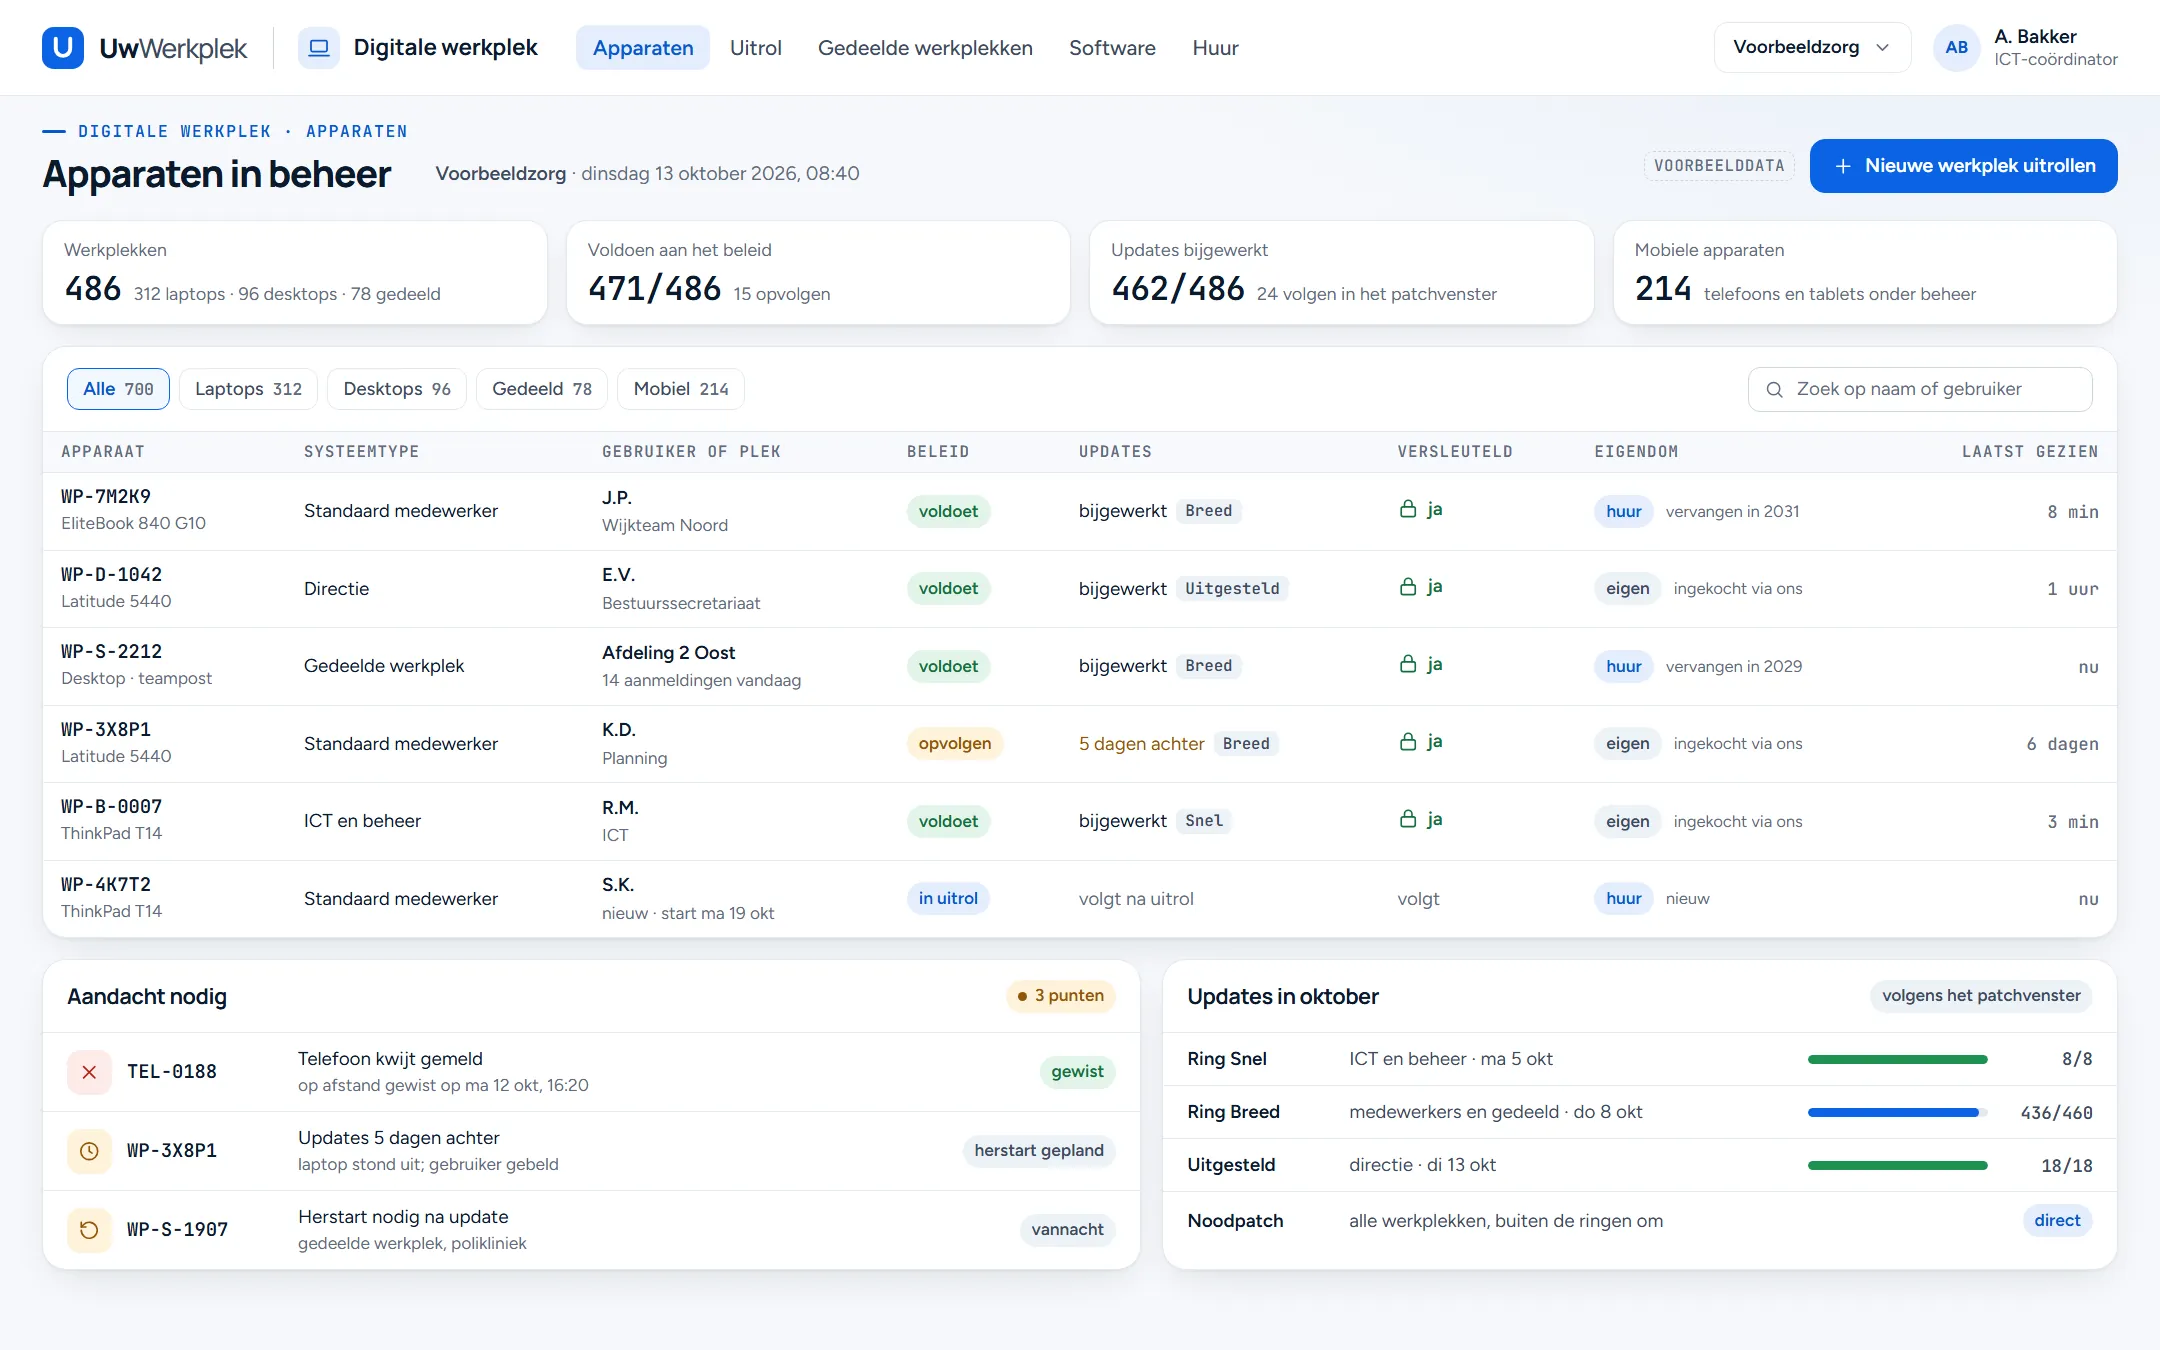Click the volgens het patchvenster label
The image size is (2160, 1350).
[1981, 996]
